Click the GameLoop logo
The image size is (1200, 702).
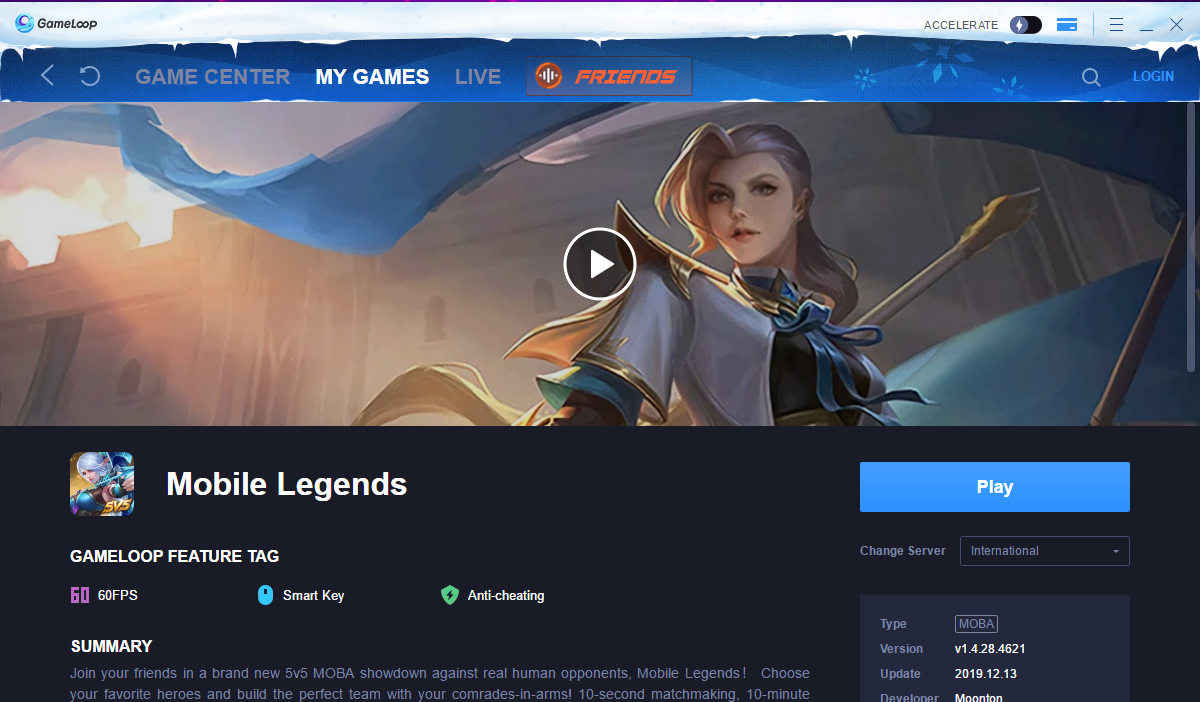(x=56, y=23)
